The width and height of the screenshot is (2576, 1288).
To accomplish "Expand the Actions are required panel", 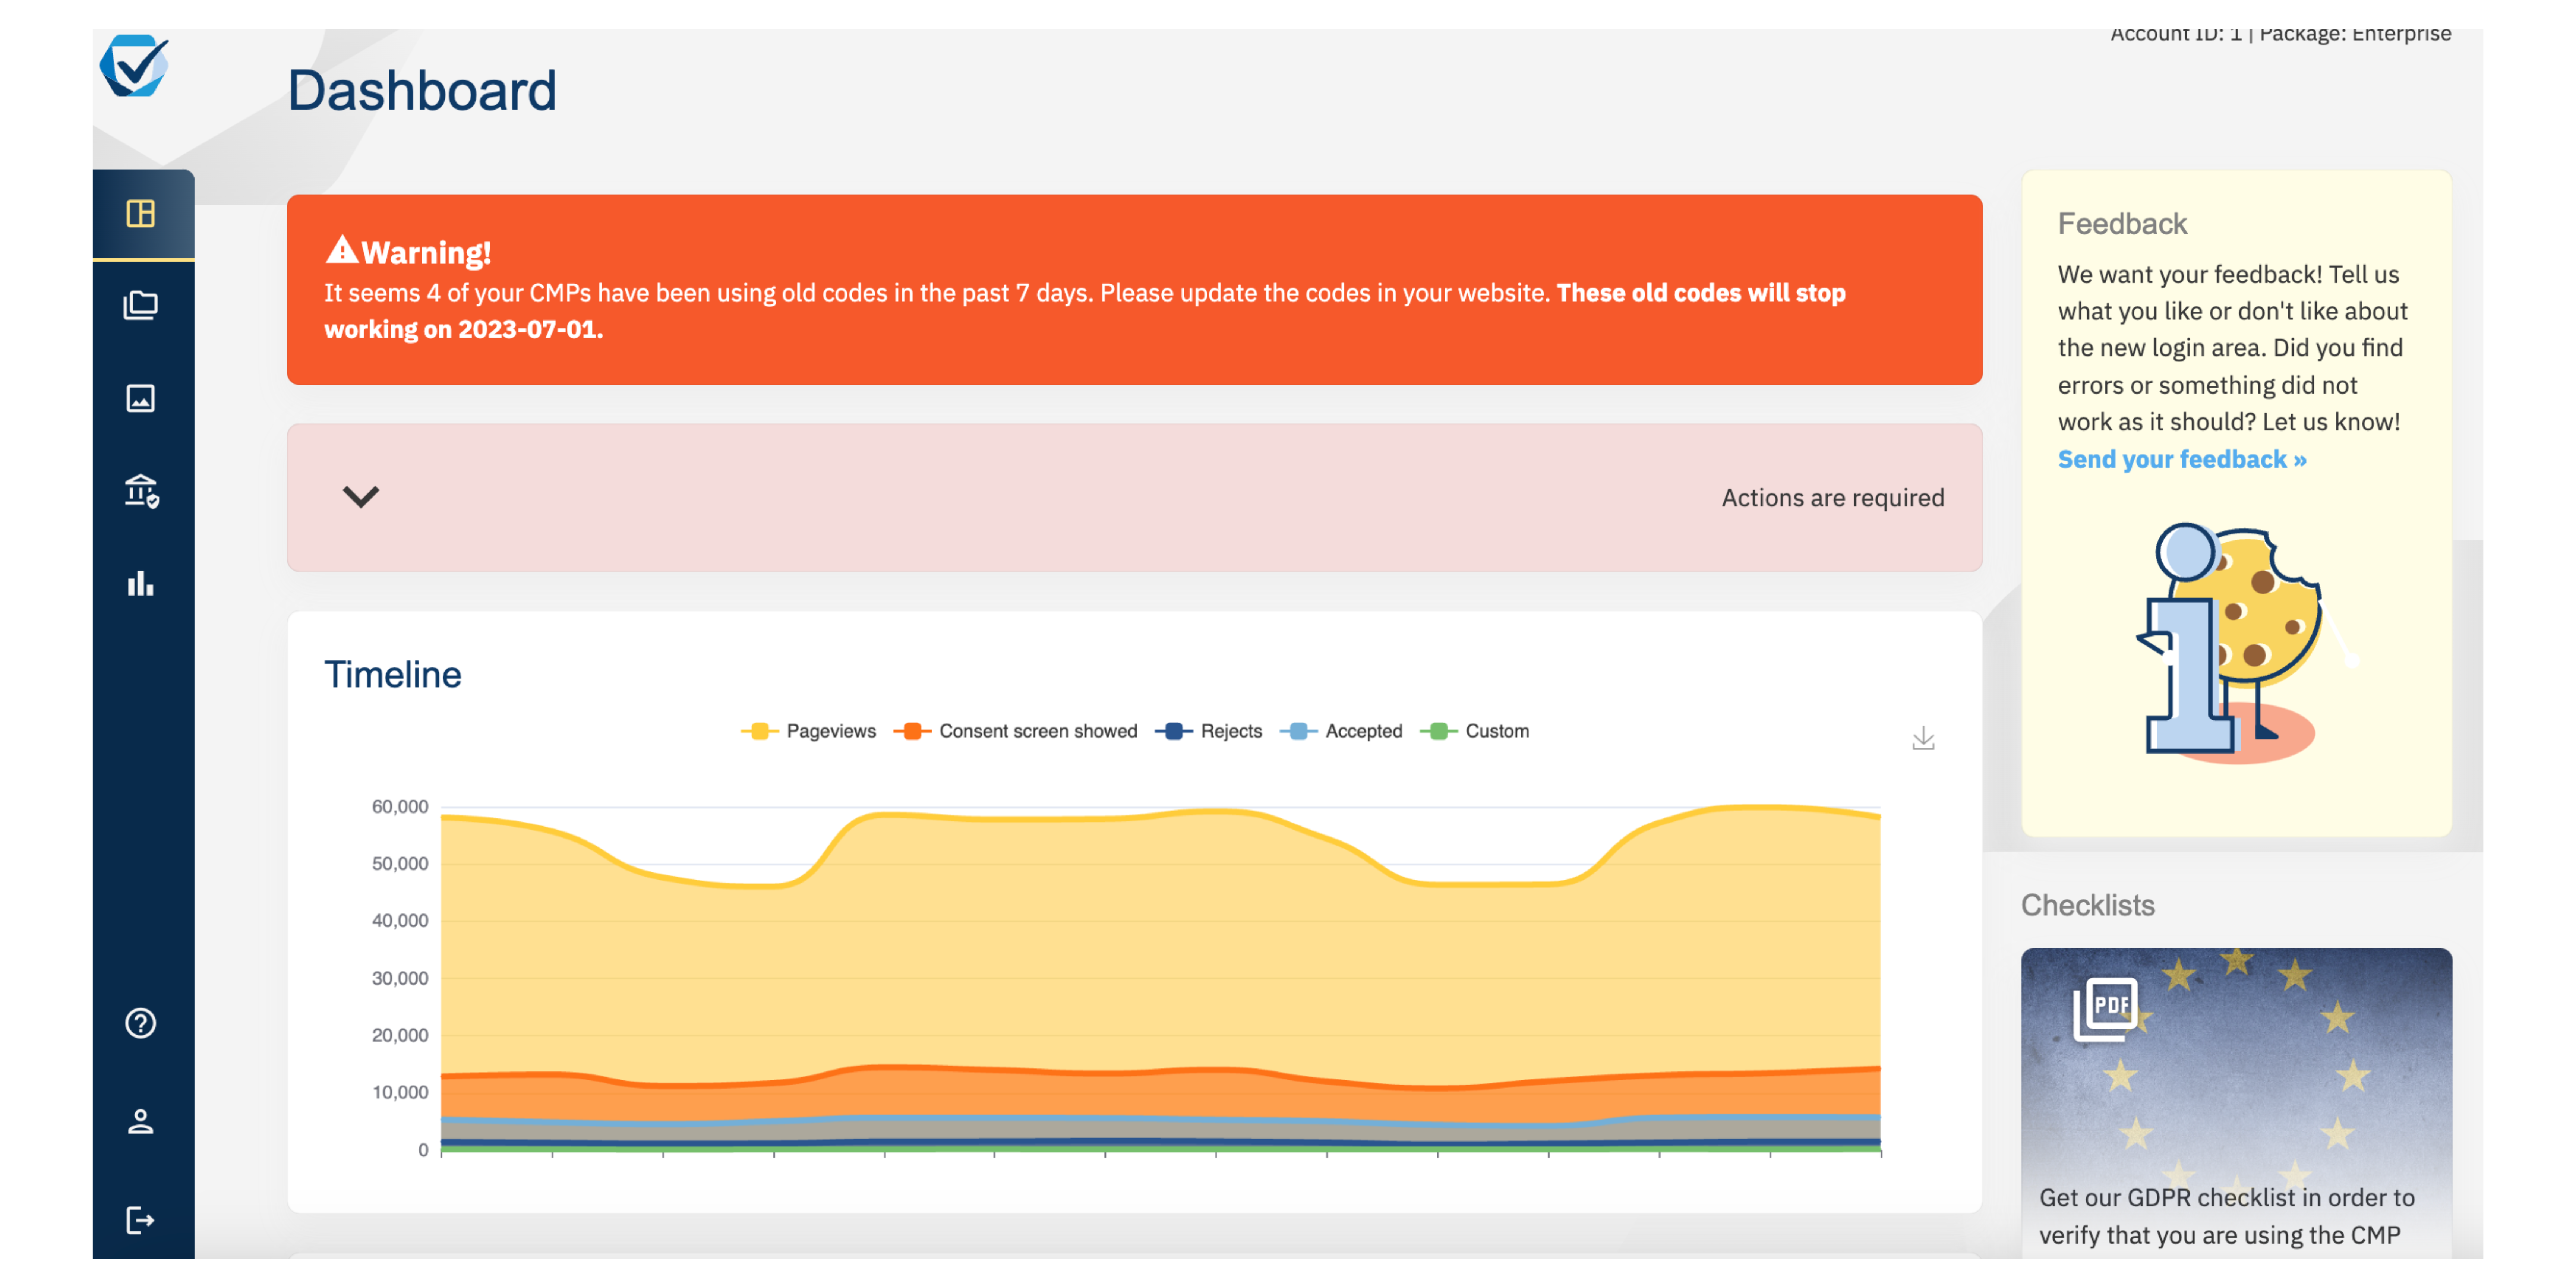I will (x=362, y=497).
